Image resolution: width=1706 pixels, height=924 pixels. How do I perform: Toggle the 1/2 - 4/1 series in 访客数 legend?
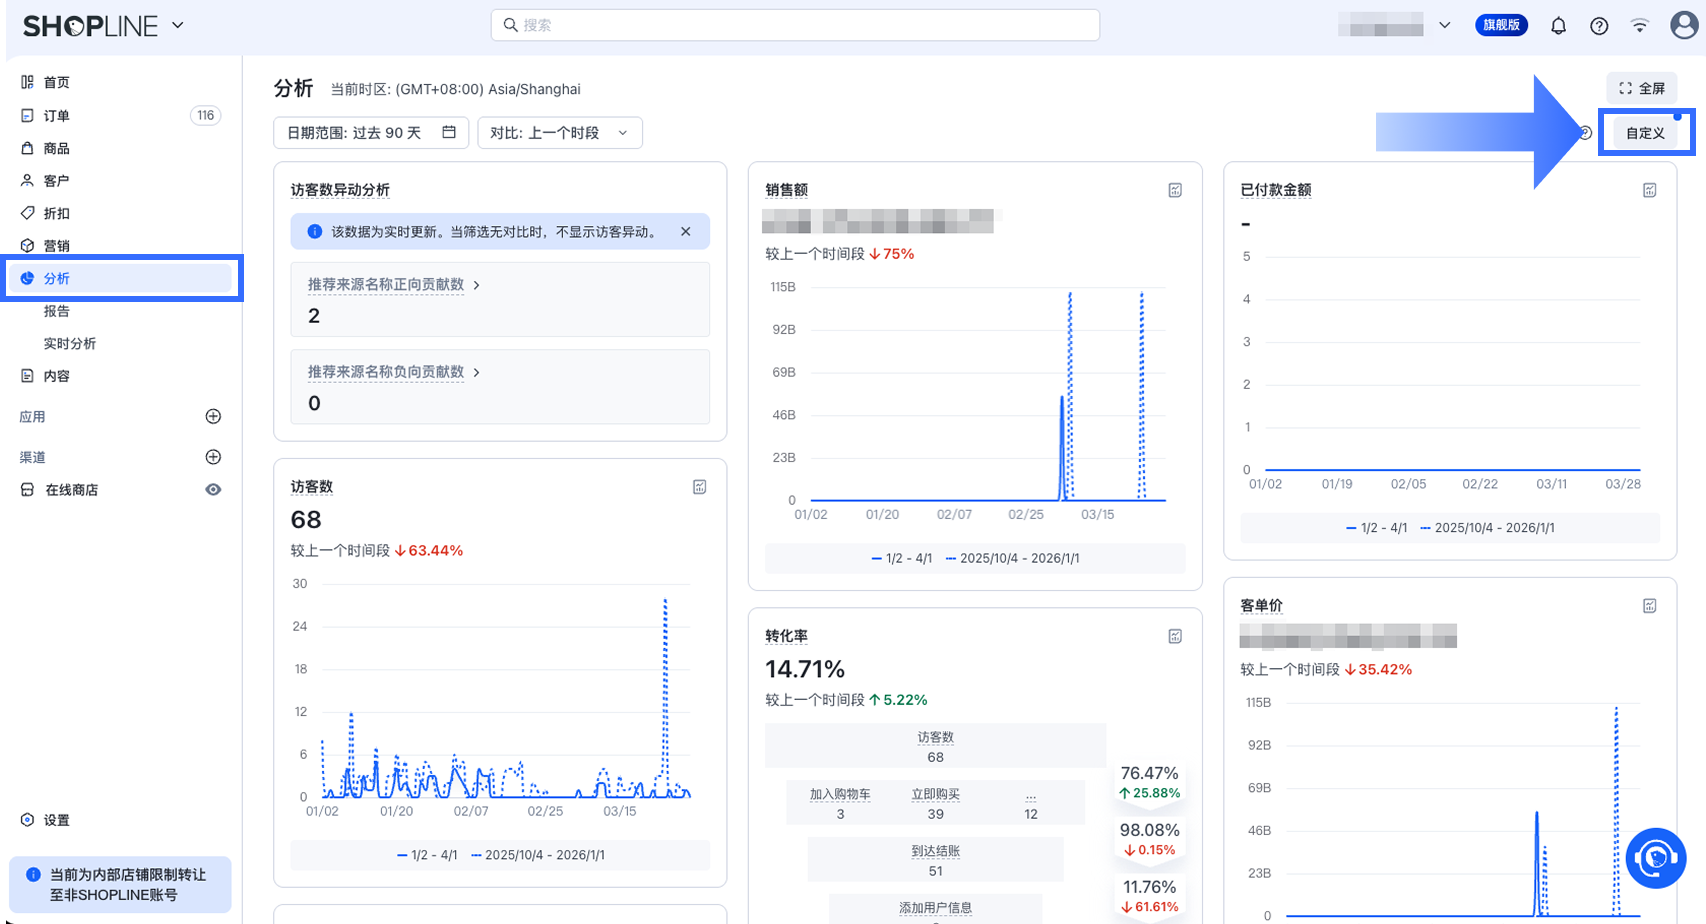click(427, 855)
